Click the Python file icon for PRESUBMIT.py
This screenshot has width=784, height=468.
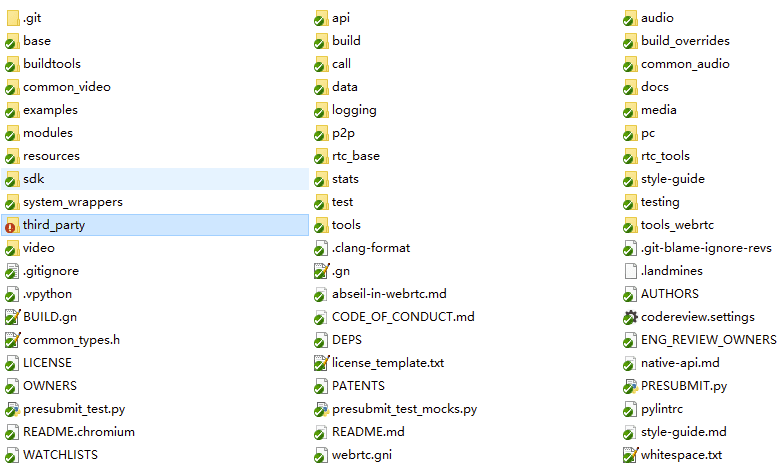click(630, 386)
